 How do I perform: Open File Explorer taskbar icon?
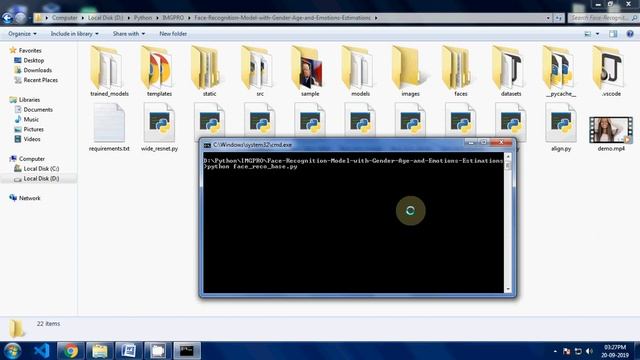pyautogui.click(x=100, y=351)
